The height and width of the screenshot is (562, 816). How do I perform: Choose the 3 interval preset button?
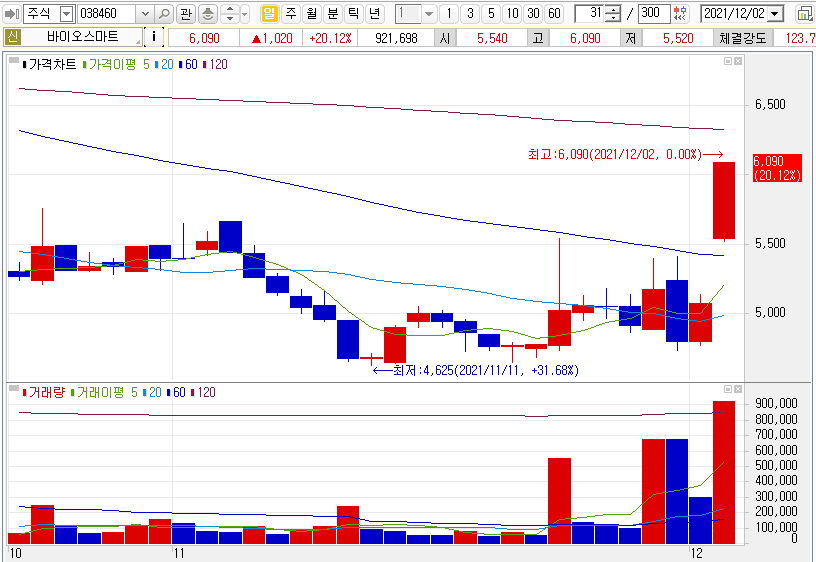(x=470, y=14)
